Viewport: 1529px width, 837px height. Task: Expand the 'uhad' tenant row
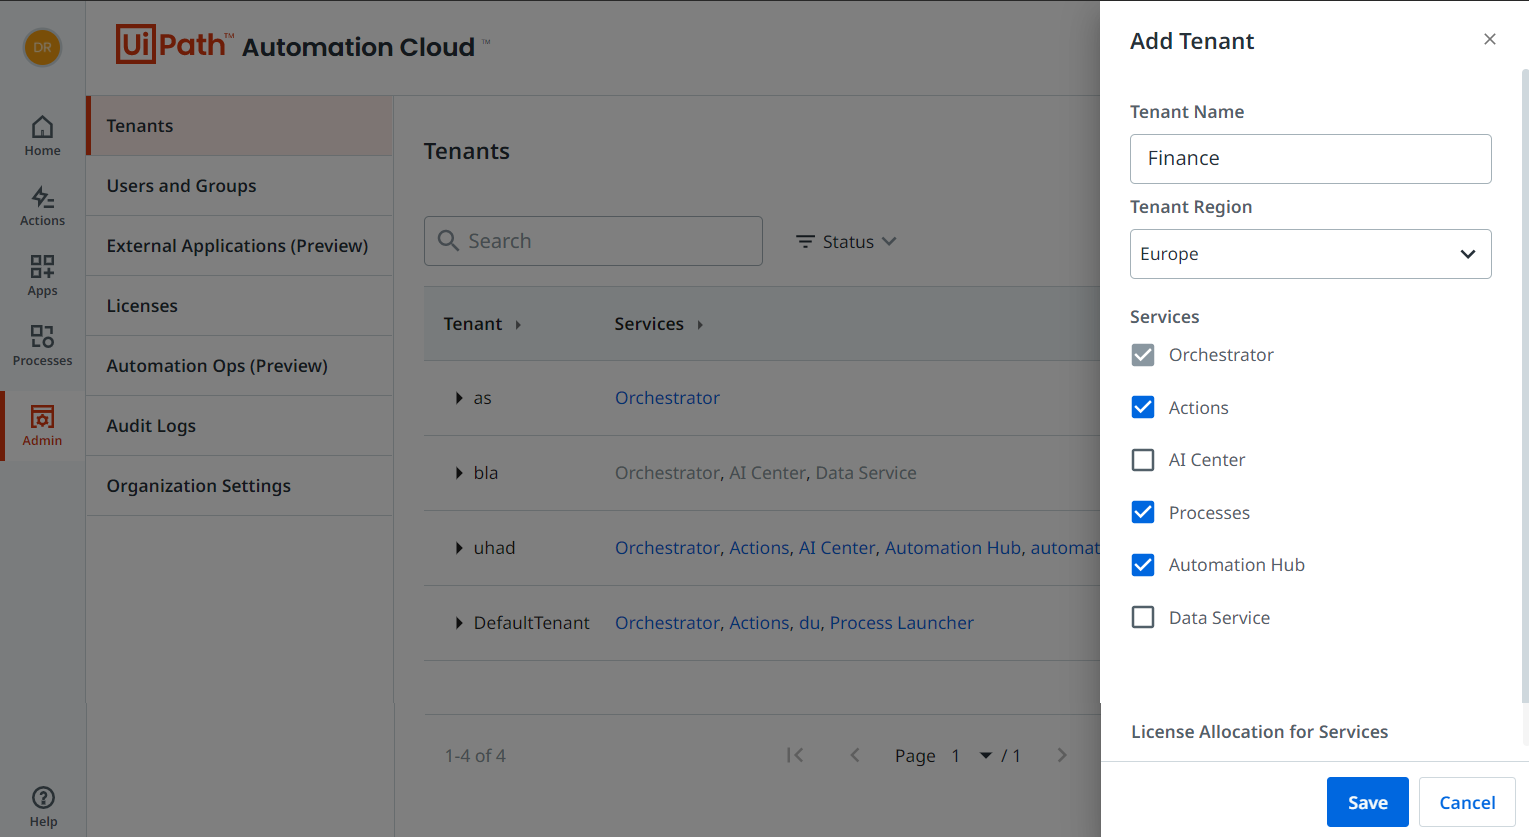click(x=459, y=548)
